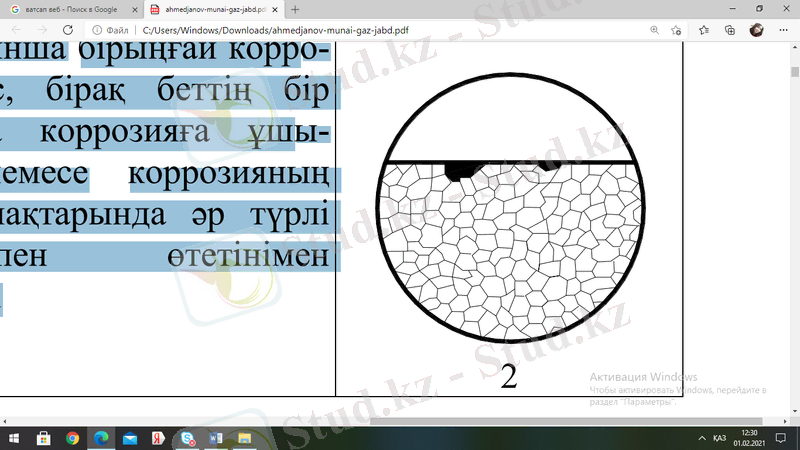Open the clock and date 12:30
Image resolution: width=800 pixels, height=450 pixels.
coord(749,438)
